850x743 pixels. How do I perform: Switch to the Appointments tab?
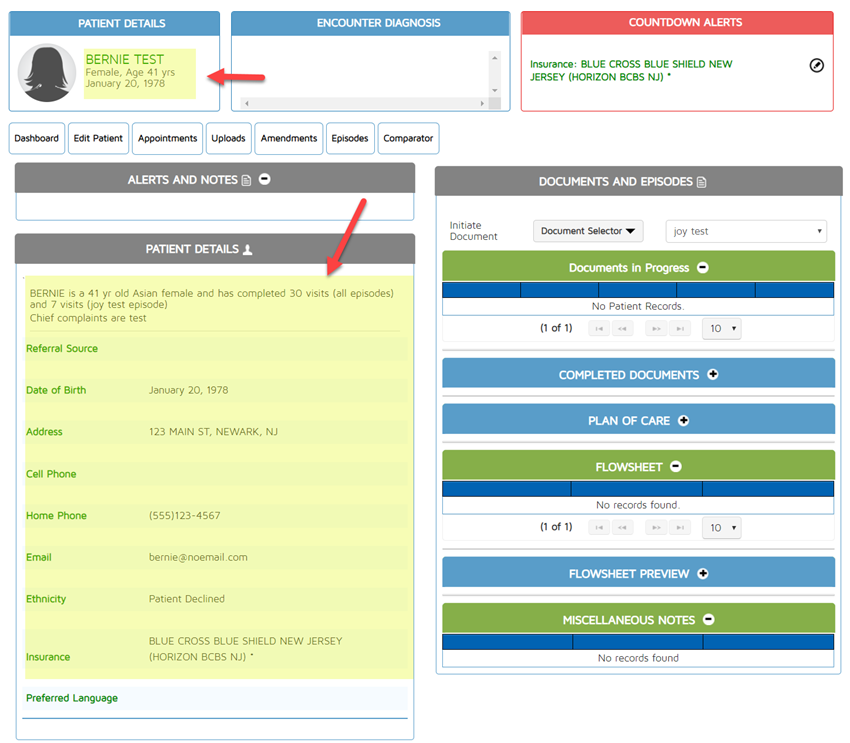167,138
